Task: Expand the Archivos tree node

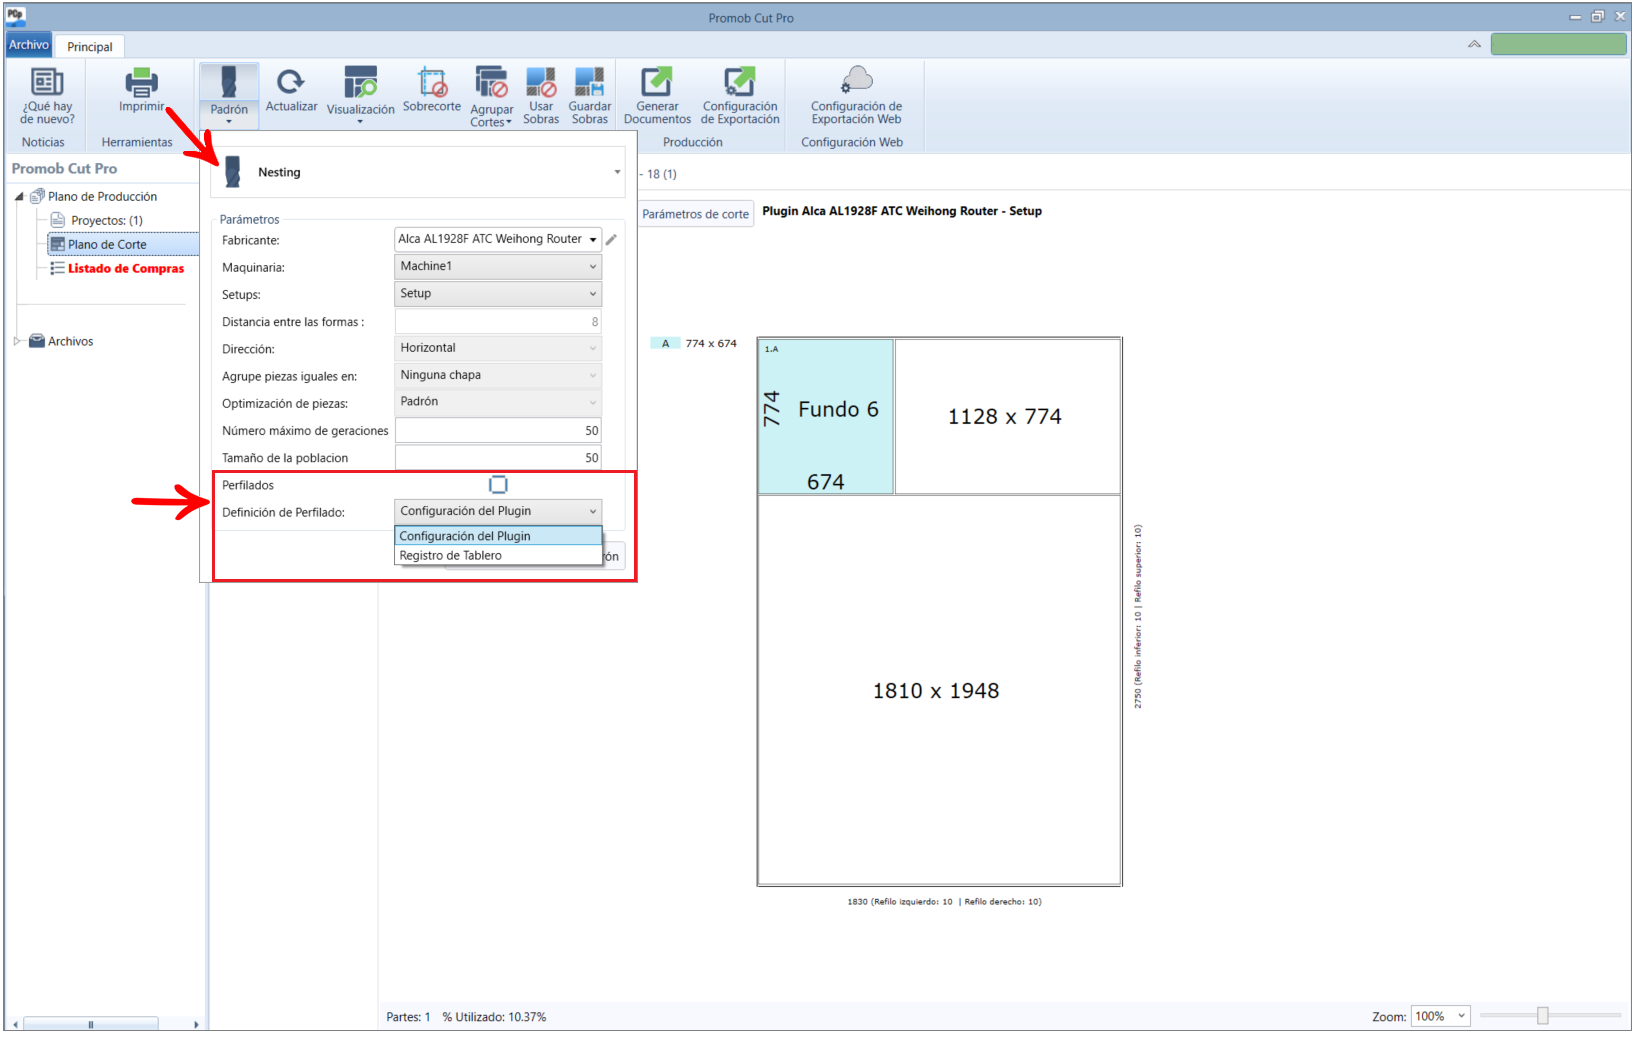Action: [18, 342]
